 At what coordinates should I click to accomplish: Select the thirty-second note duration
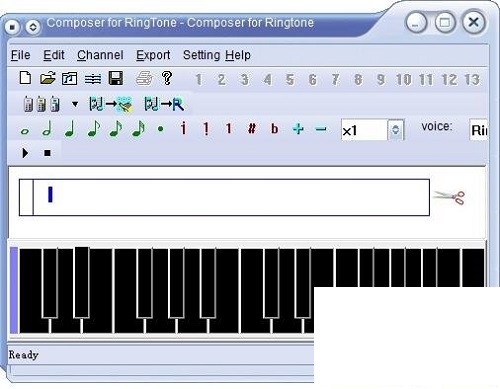[x=139, y=129]
